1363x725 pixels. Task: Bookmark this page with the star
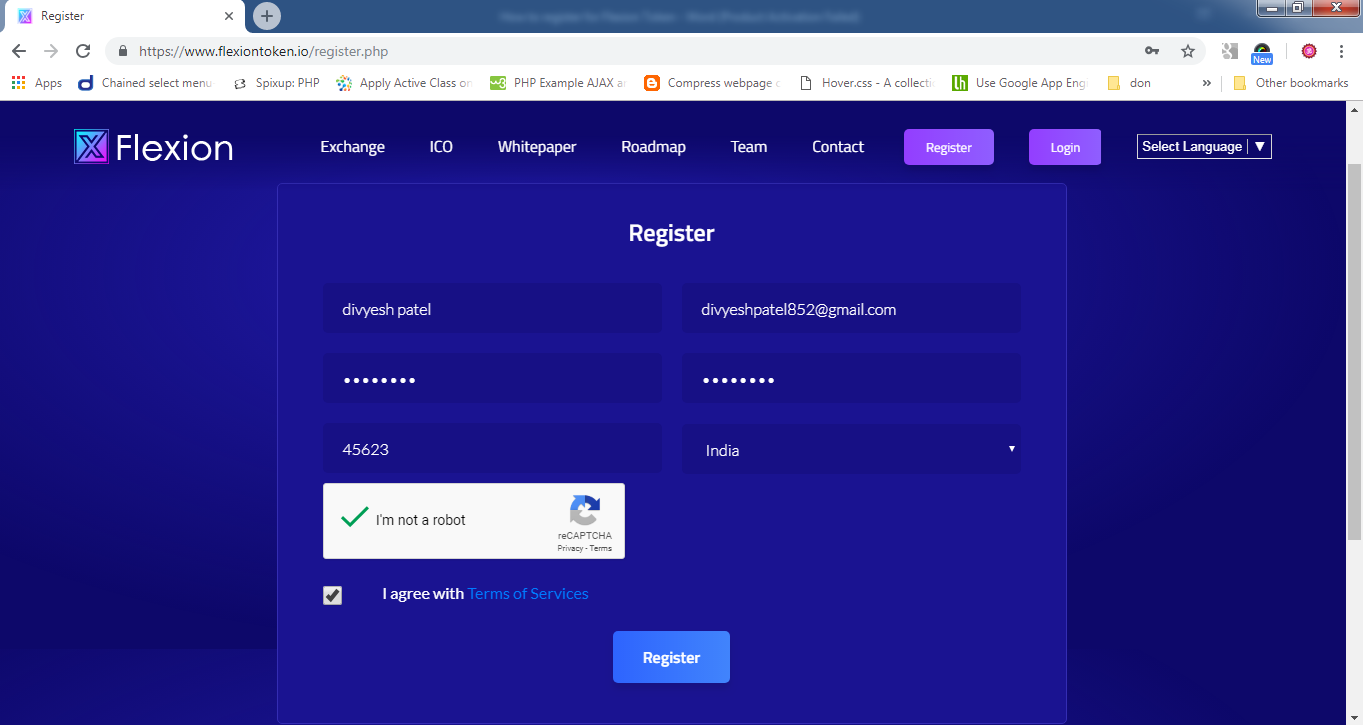pyautogui.click(x=1188, y=51)
